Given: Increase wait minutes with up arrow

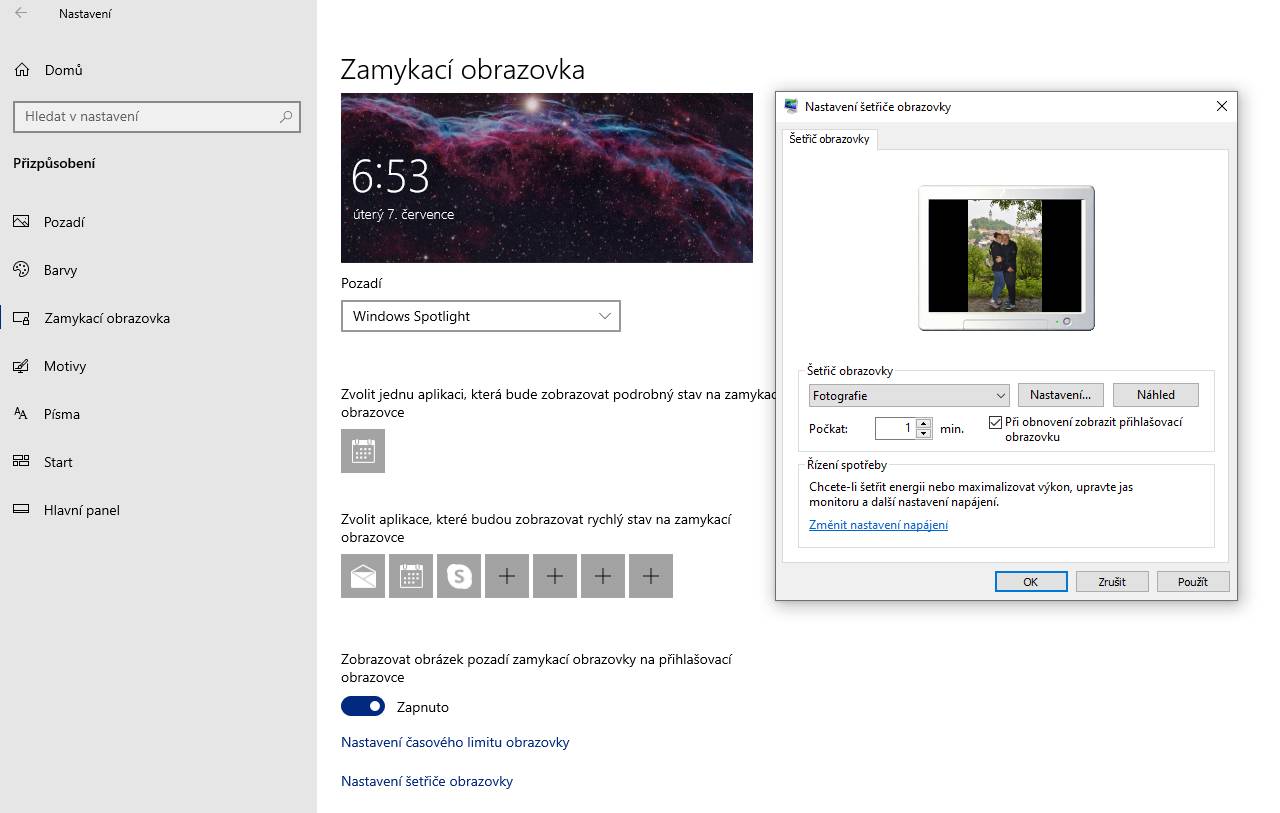Looking at the screenshot, I should [924, 423].
